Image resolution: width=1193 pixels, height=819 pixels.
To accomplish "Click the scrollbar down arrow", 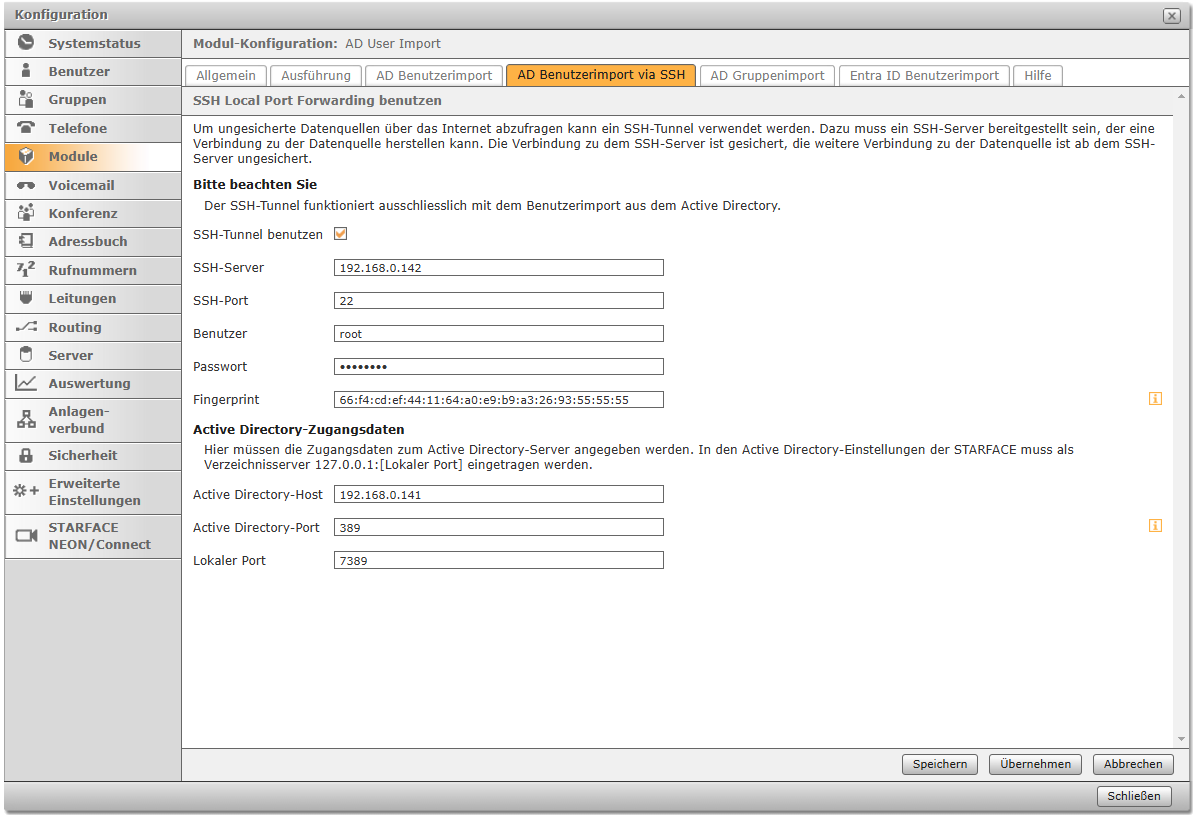I will (x=1182, y=739).
